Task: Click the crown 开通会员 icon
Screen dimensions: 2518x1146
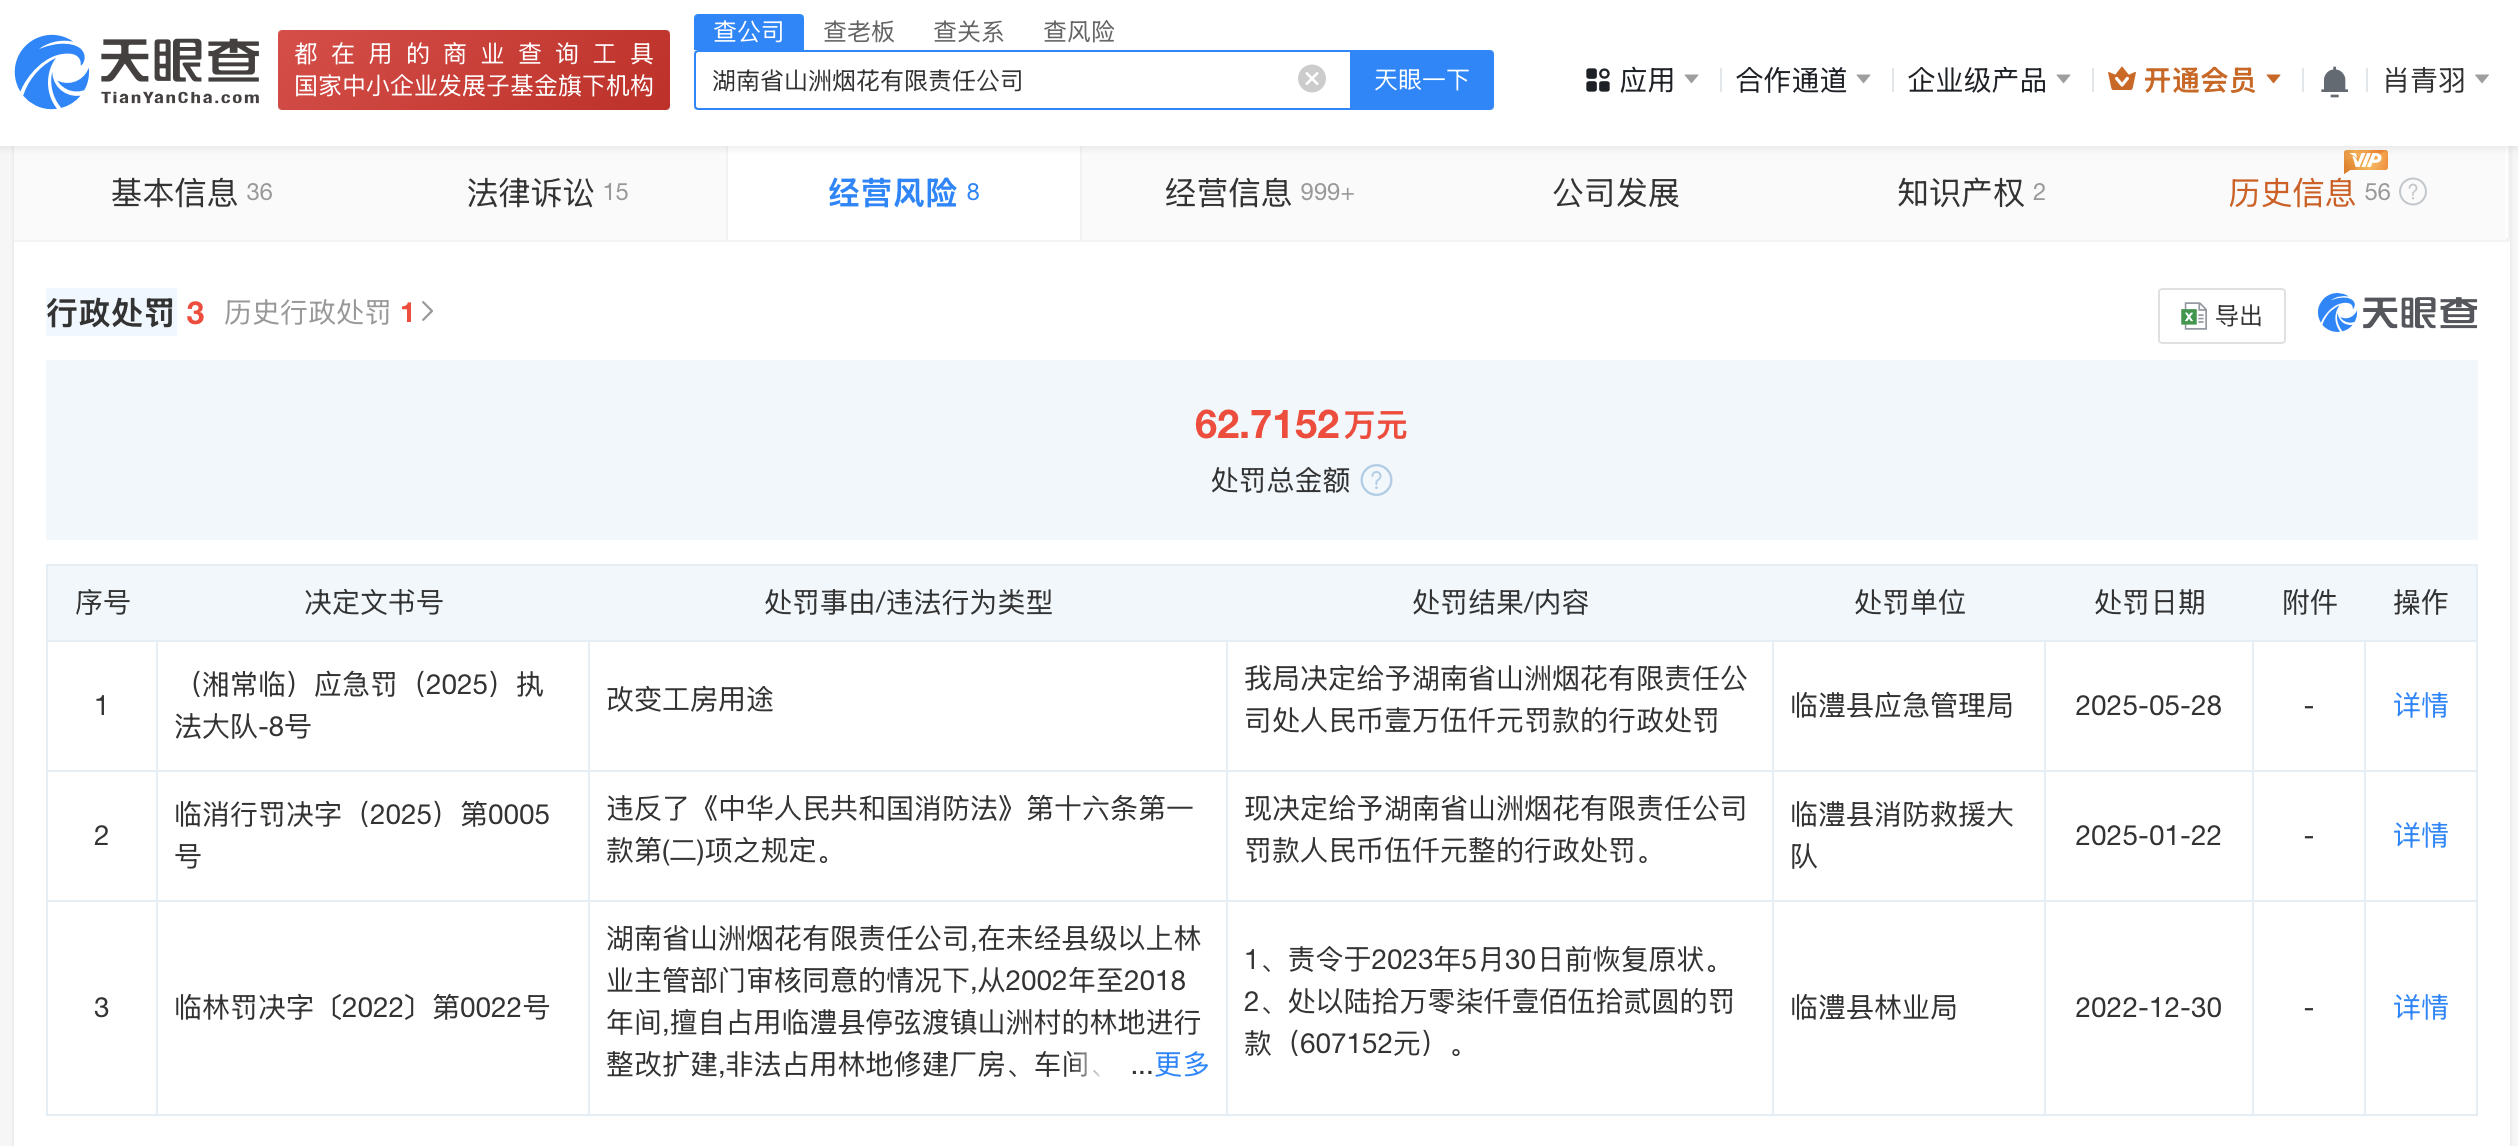Action: click(2121, 80)
